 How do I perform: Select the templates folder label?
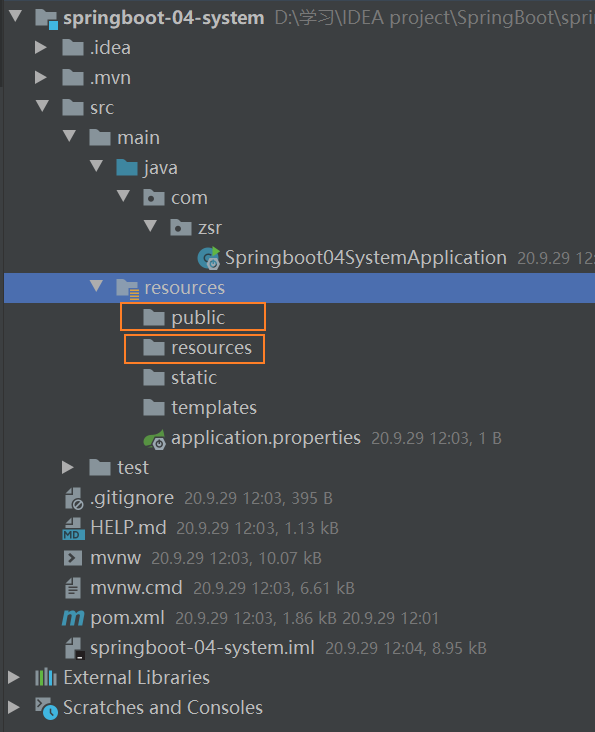[214, 408]
